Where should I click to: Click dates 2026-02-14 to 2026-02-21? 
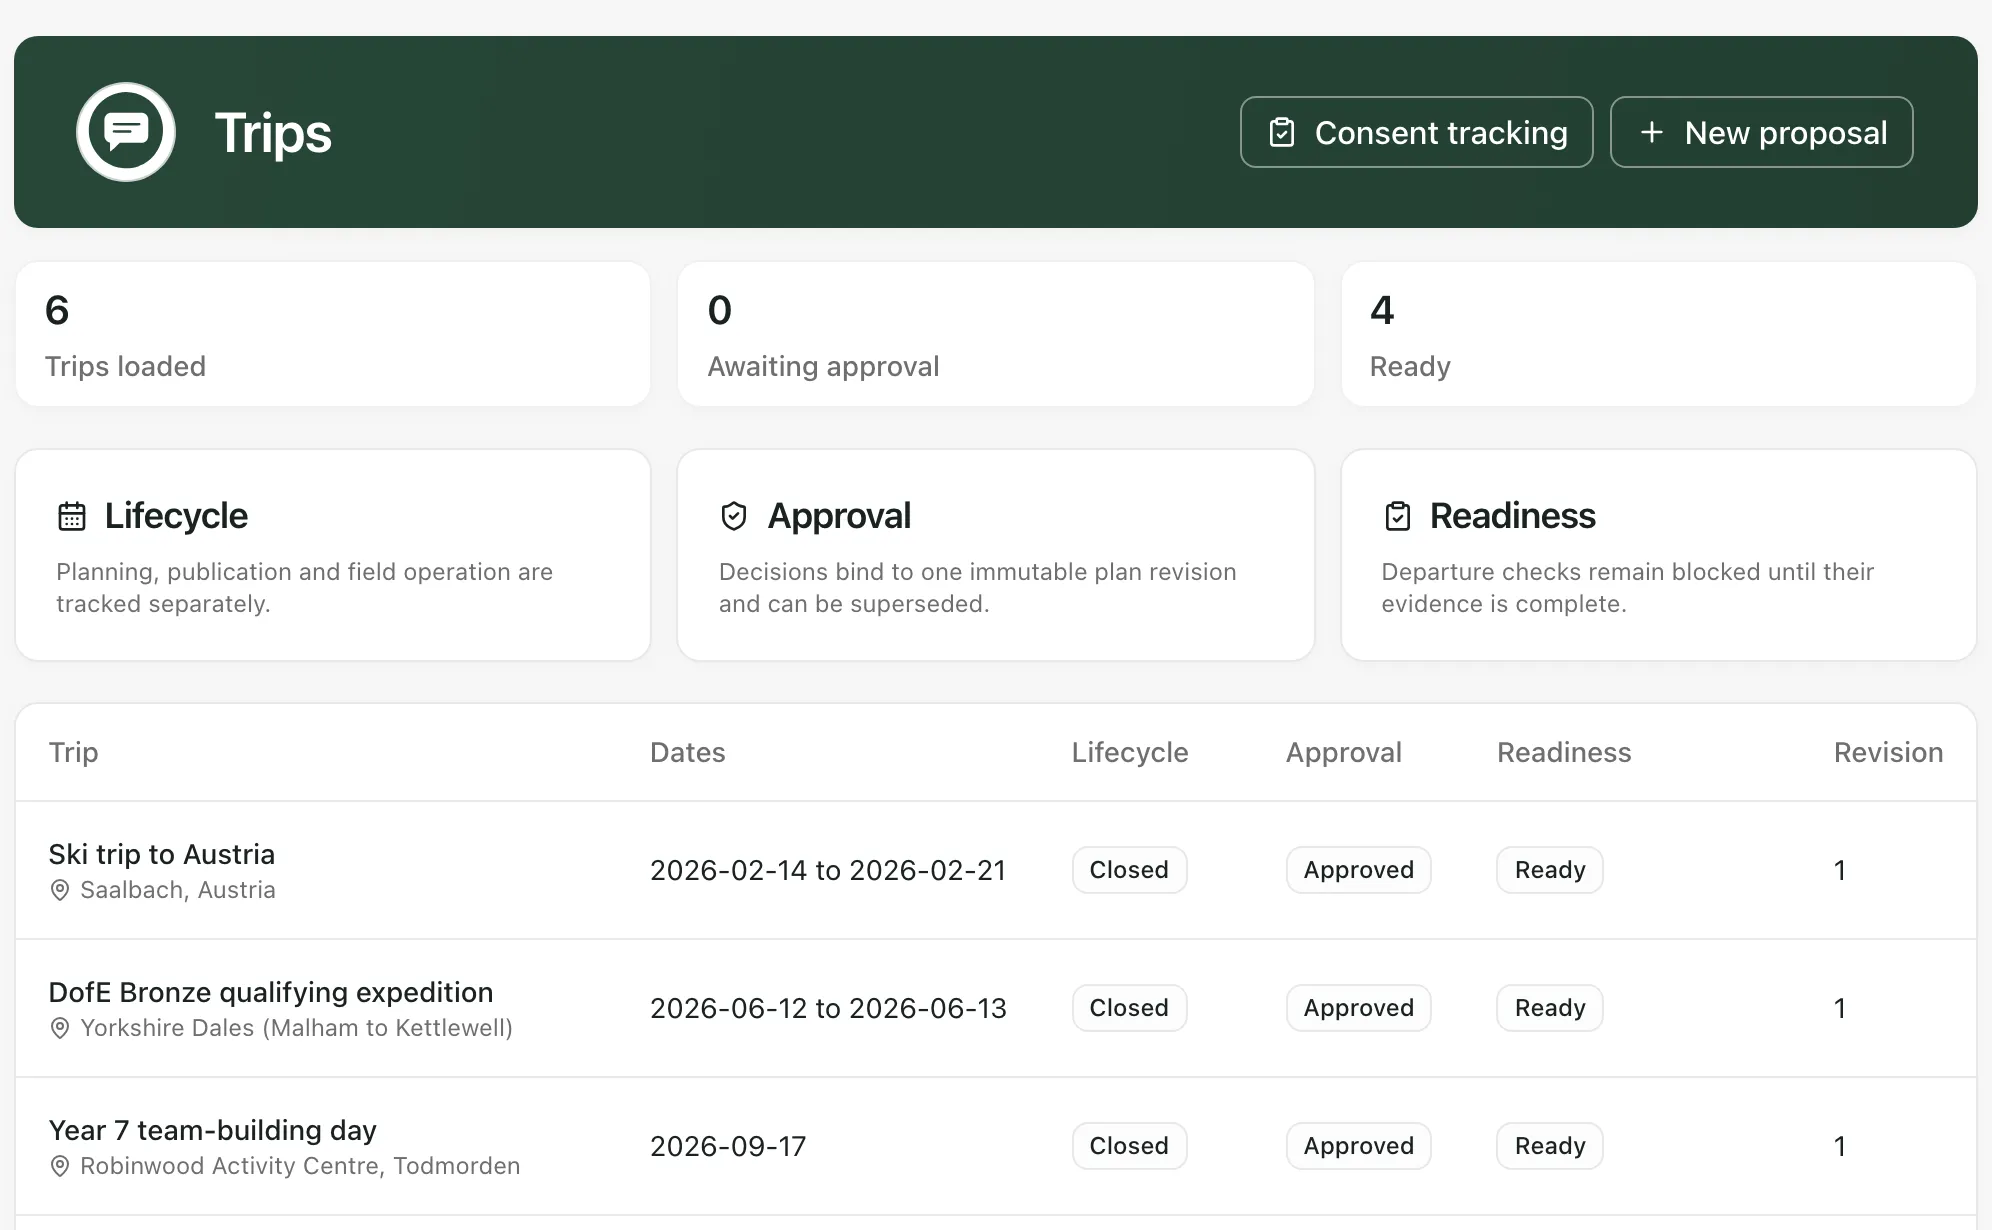click(828, 870)
